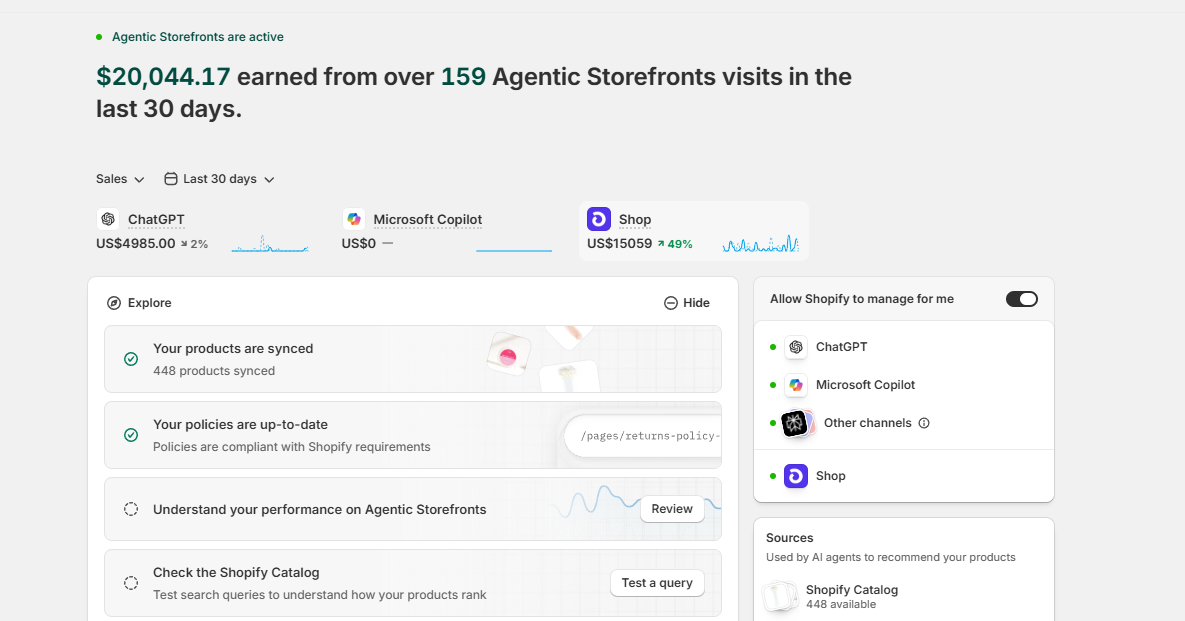Open the Shop sales sparkline chart
The width and height of the screenshot is (1185, 621).
760,243
